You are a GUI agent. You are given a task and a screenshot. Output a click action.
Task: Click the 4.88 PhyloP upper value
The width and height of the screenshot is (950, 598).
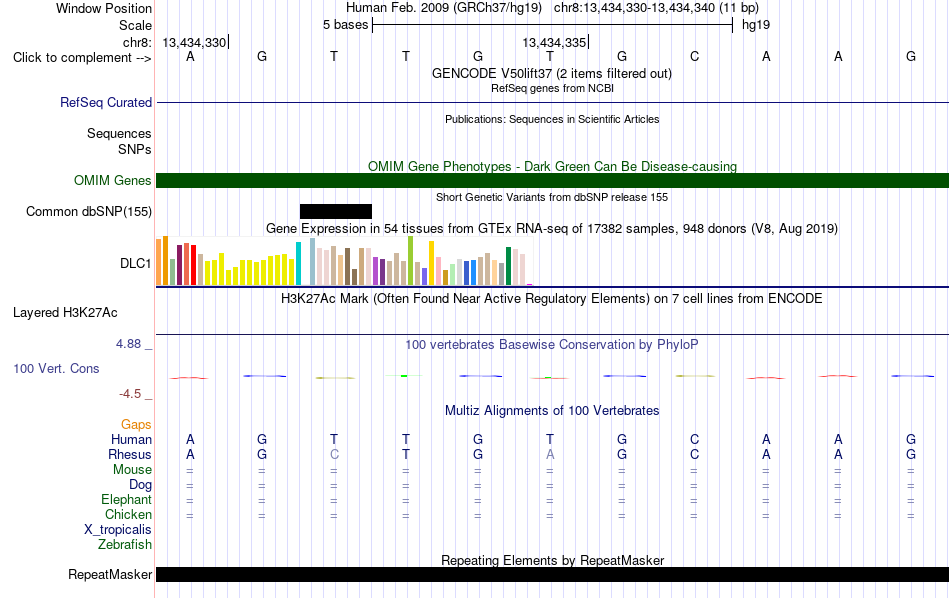[128, 344]
